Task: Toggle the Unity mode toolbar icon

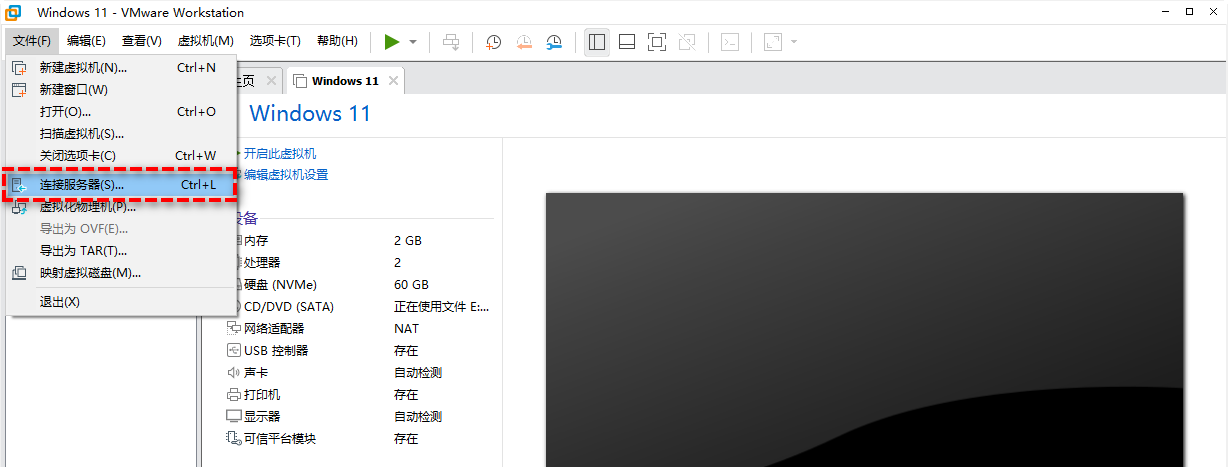Action: (x=686, y=42)
